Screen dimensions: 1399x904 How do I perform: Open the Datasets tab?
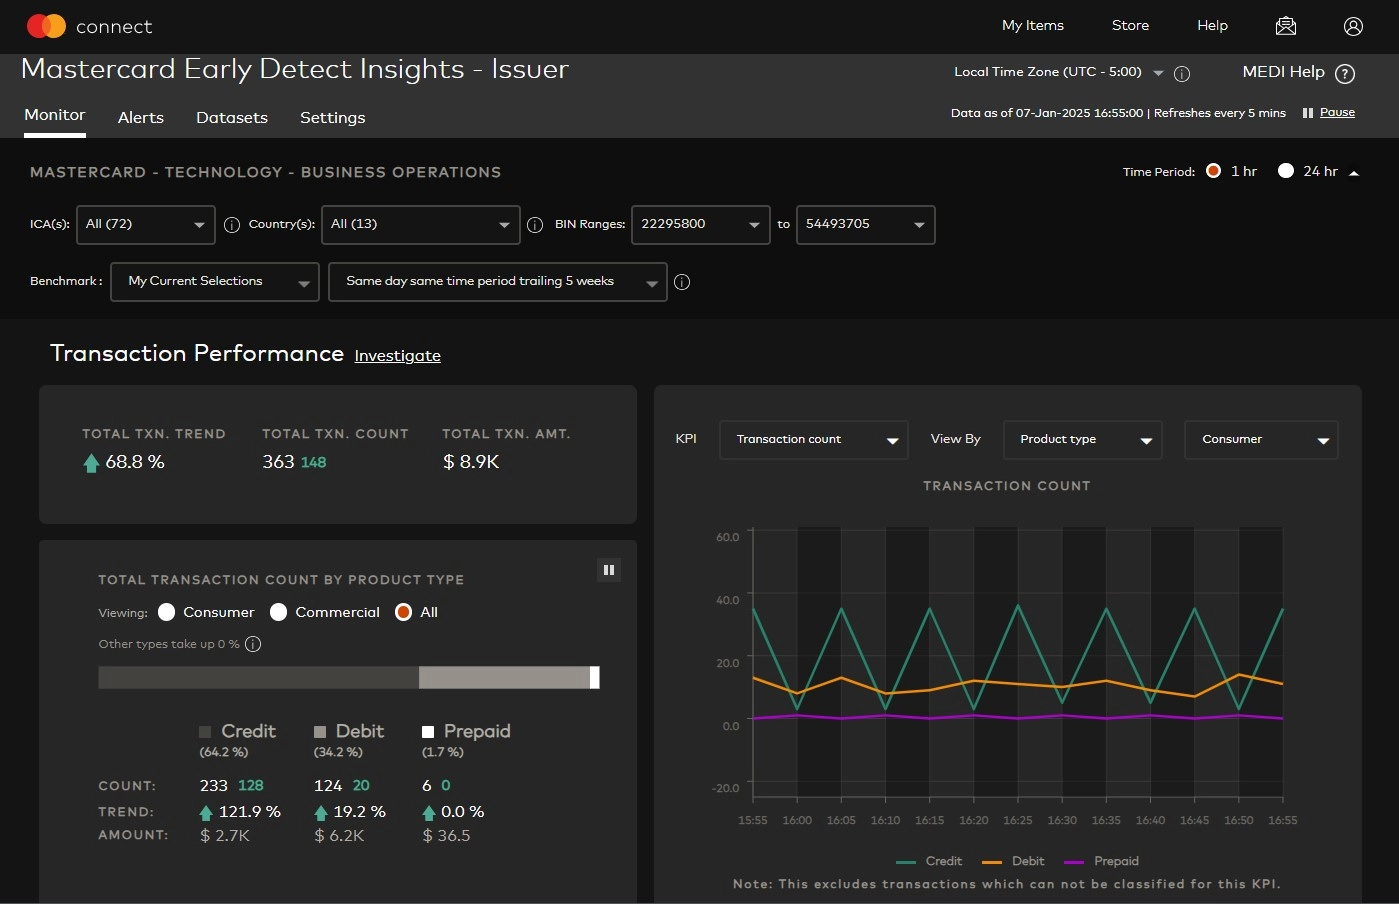pyautogui.click(x=231, y=118)
